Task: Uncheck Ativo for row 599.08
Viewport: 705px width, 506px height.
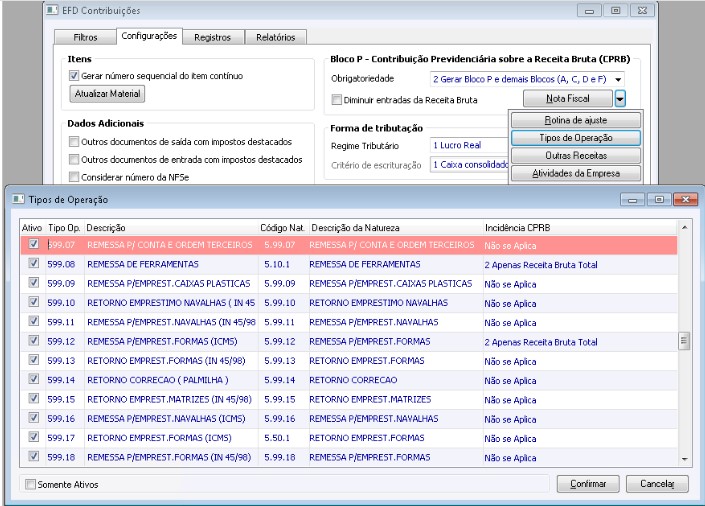Action: pos(33,263)
